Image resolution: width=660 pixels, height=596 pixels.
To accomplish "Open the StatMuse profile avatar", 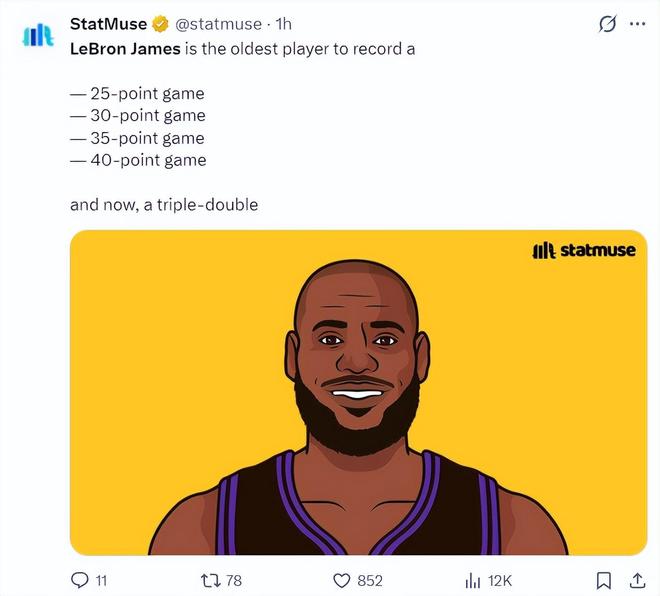I will coord(37,35).
